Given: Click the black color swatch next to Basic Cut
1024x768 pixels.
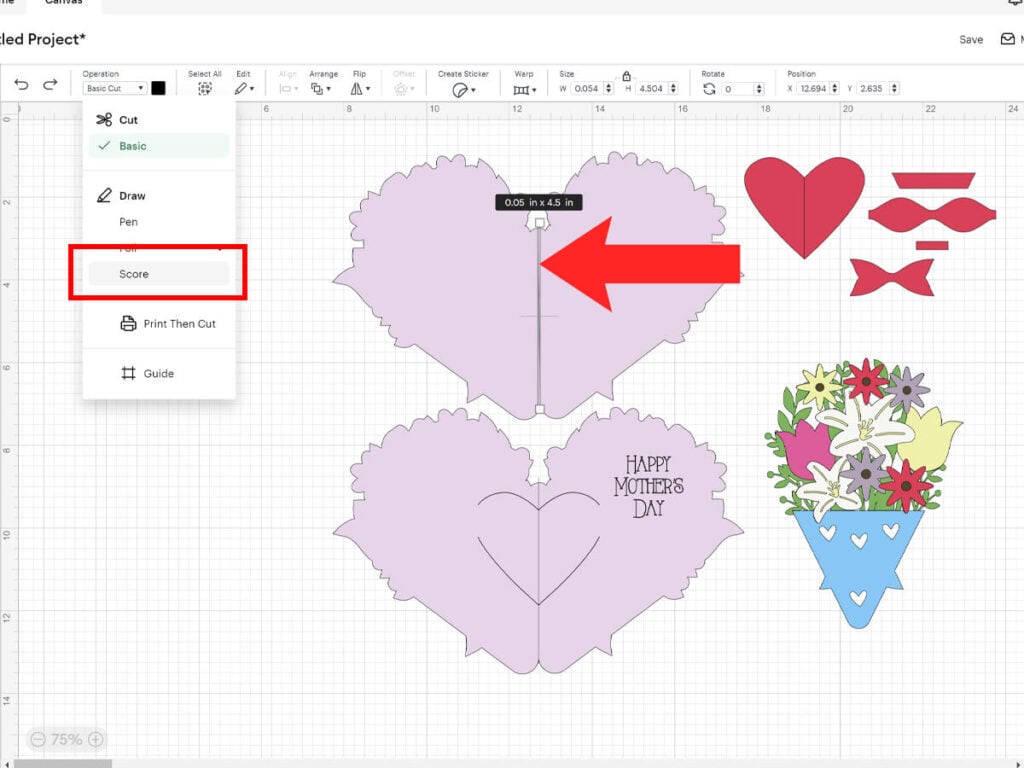Looking at the screenshot, I should click(158, 88).
